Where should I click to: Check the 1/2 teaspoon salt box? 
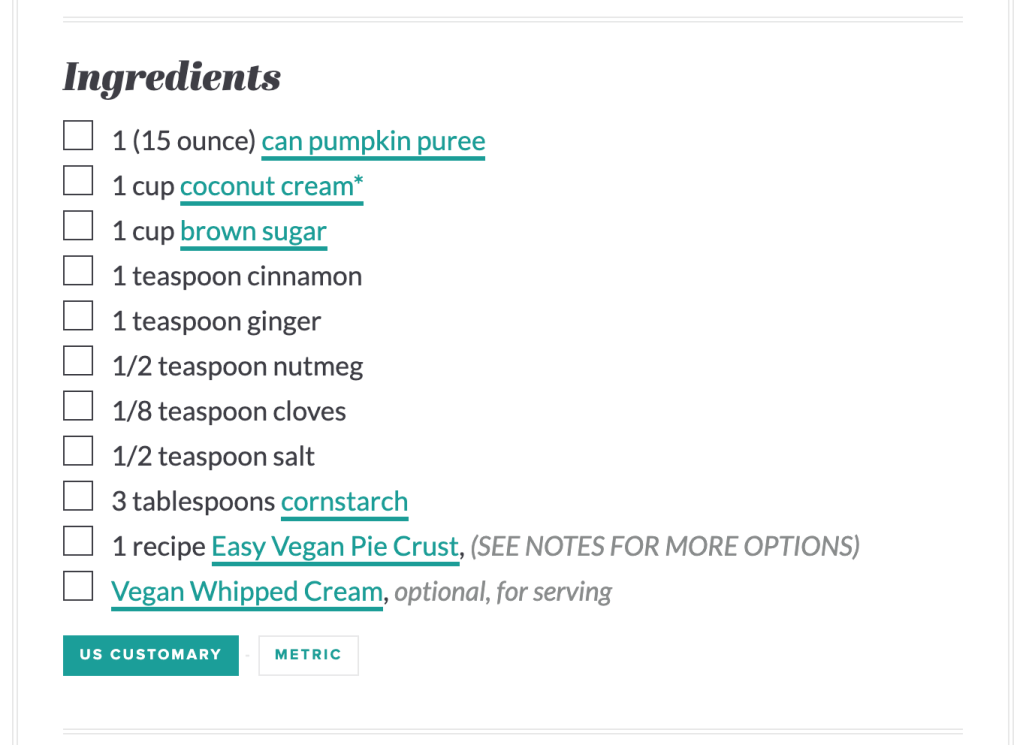(78, 451)
